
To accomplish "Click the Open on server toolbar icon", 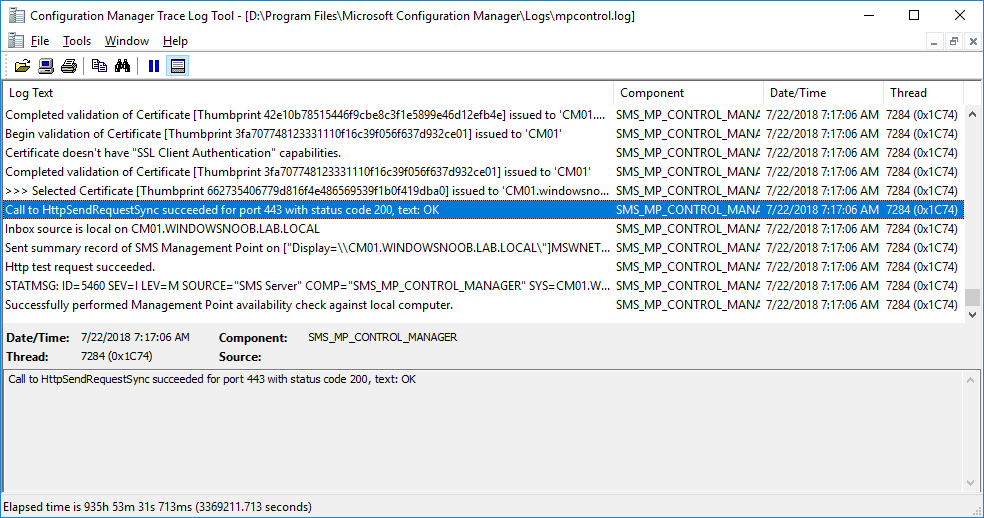I will [x=46, y=66].
